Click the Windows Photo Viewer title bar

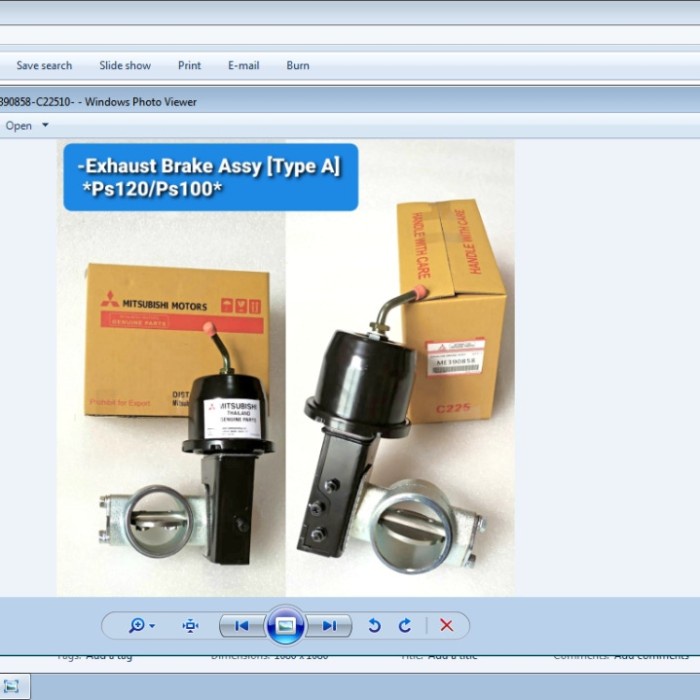tap(300, 101)
